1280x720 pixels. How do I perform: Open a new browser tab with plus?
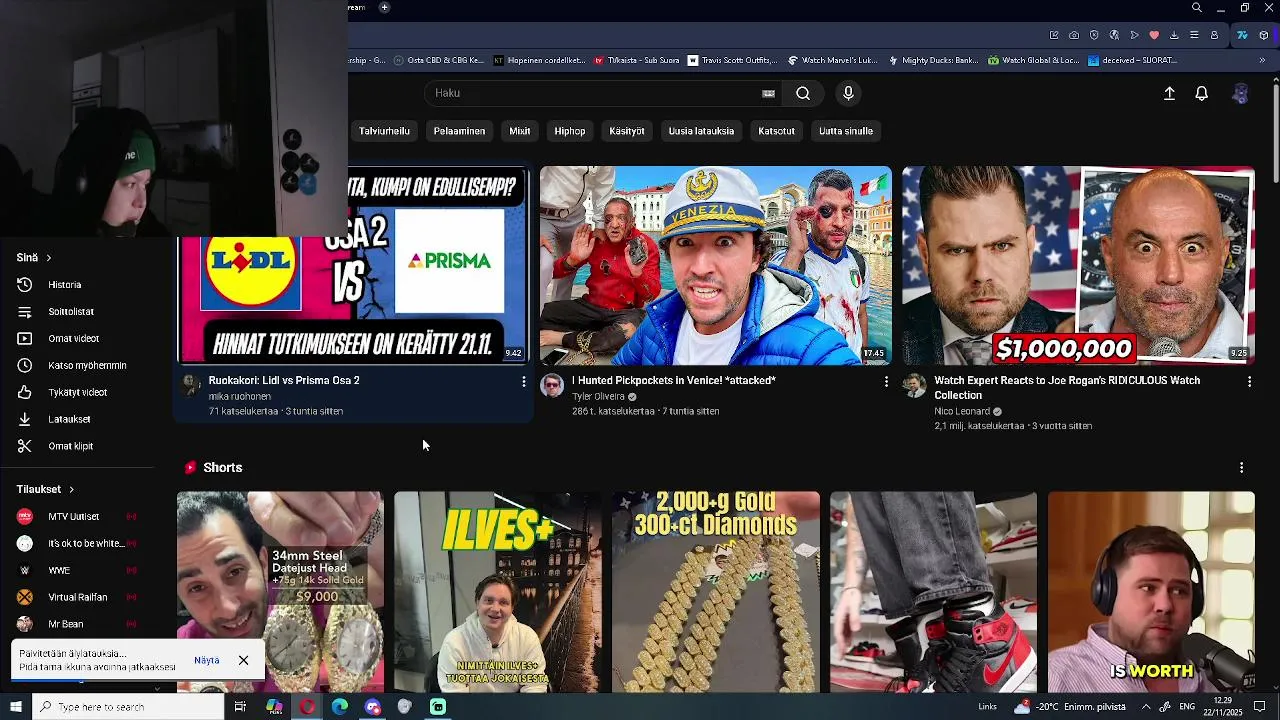pos(384,8)
